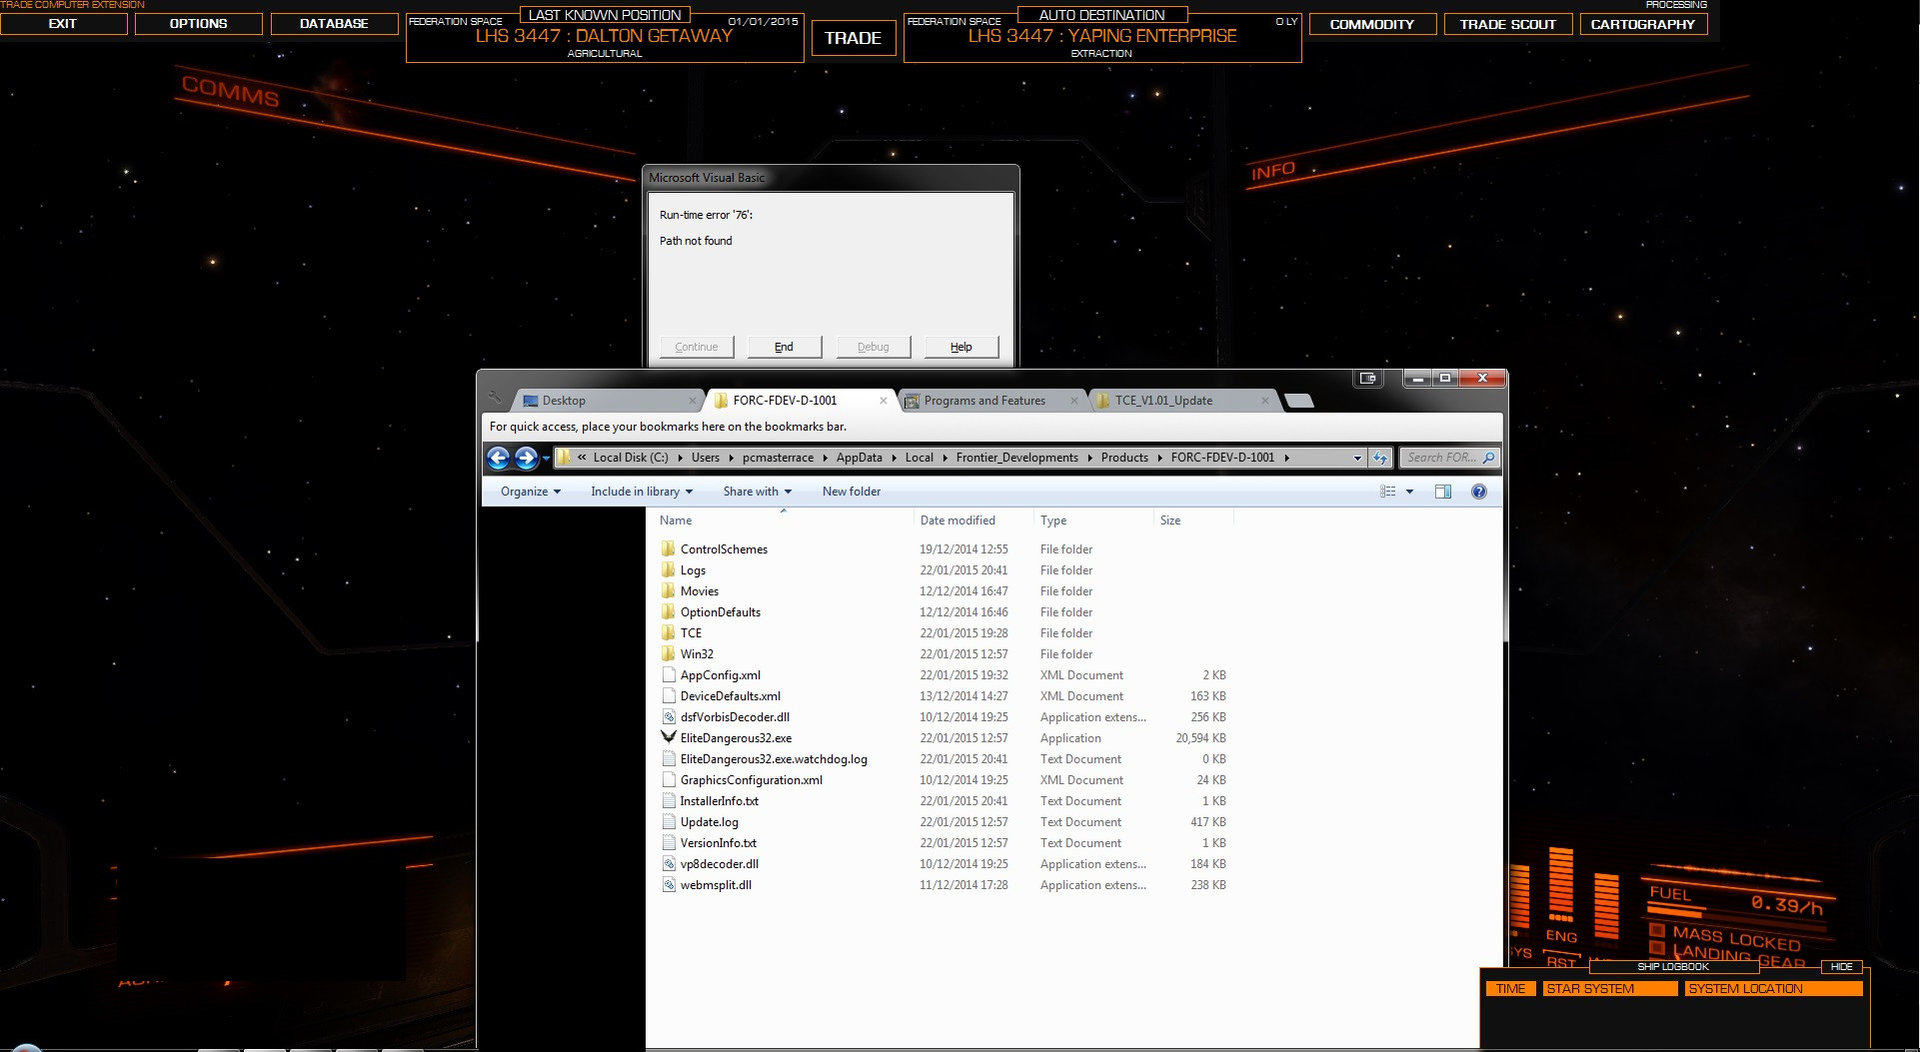Close the Desktop tab
Screen dimensions: 1920x1052
coord(692,401)
